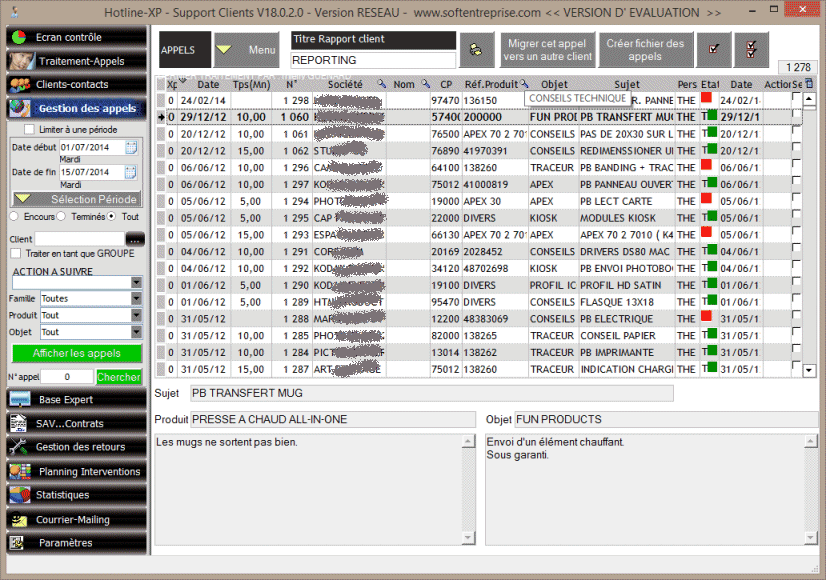
Task: Click the search icon beside Nom column
Action: [426, 85]
